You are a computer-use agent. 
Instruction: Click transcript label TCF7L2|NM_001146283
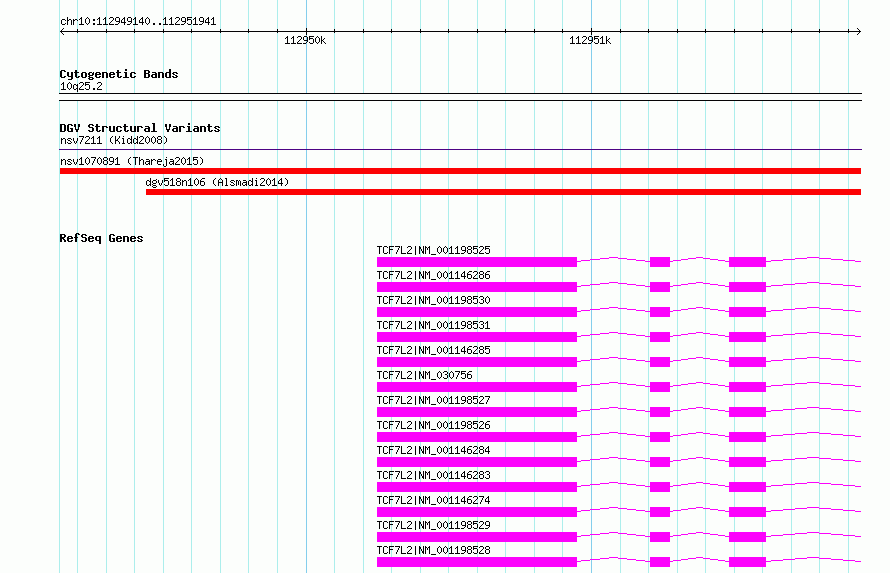[x=434, y=475]
